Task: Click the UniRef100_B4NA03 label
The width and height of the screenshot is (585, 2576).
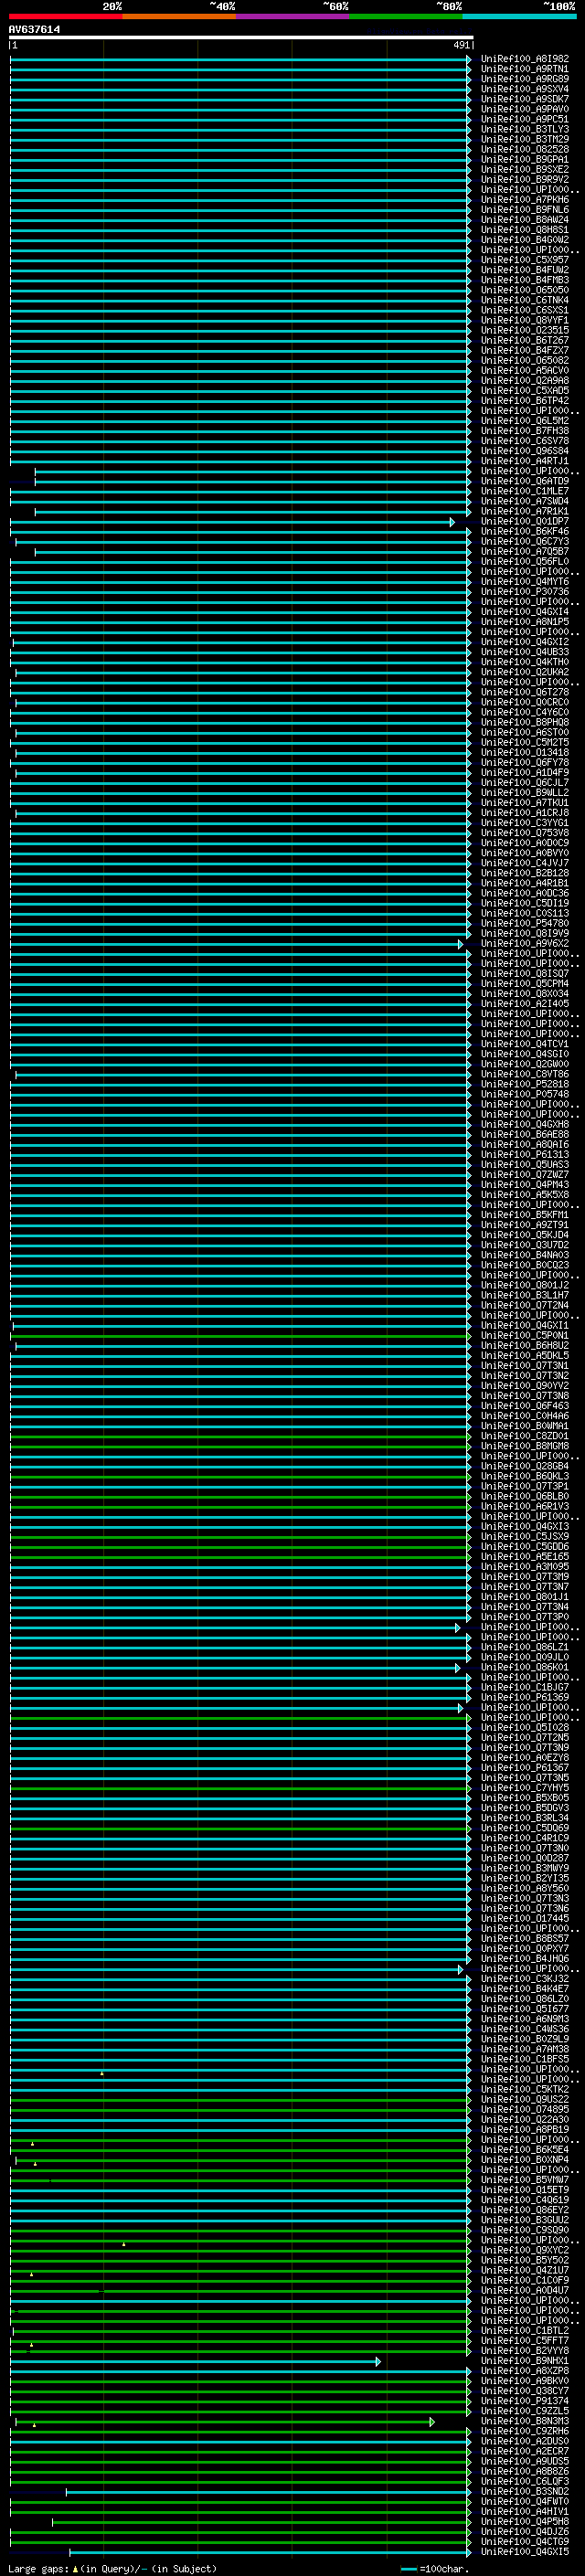Action: point(525,1255)
